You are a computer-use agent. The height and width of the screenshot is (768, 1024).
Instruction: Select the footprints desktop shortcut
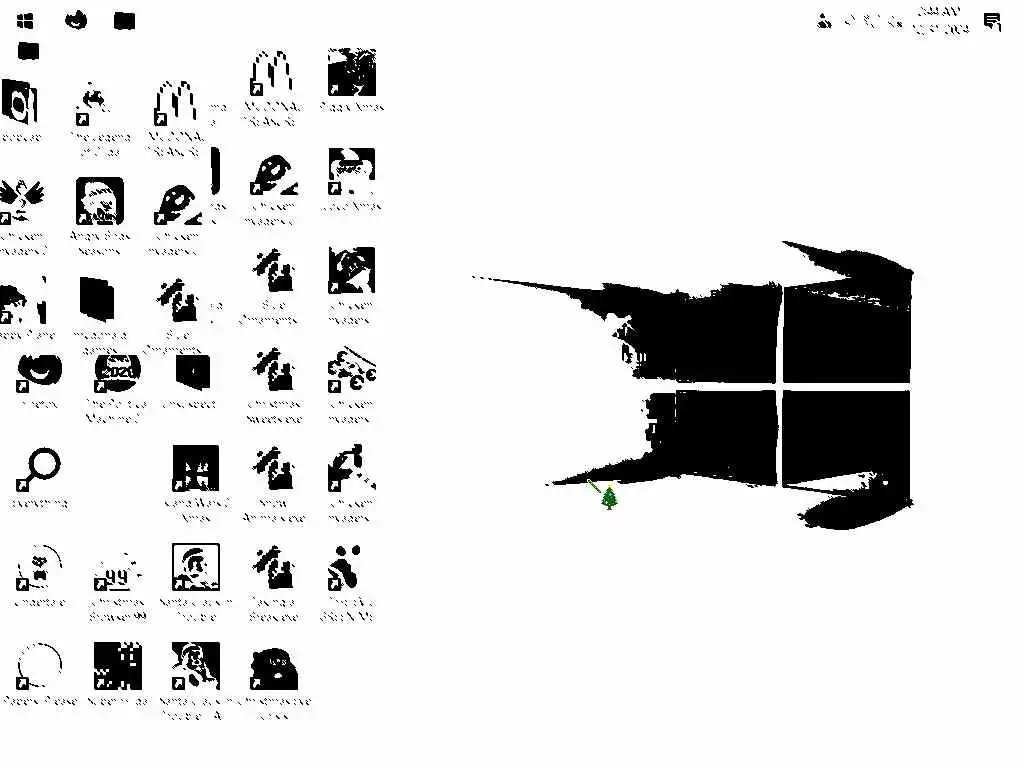click(345, 567)
